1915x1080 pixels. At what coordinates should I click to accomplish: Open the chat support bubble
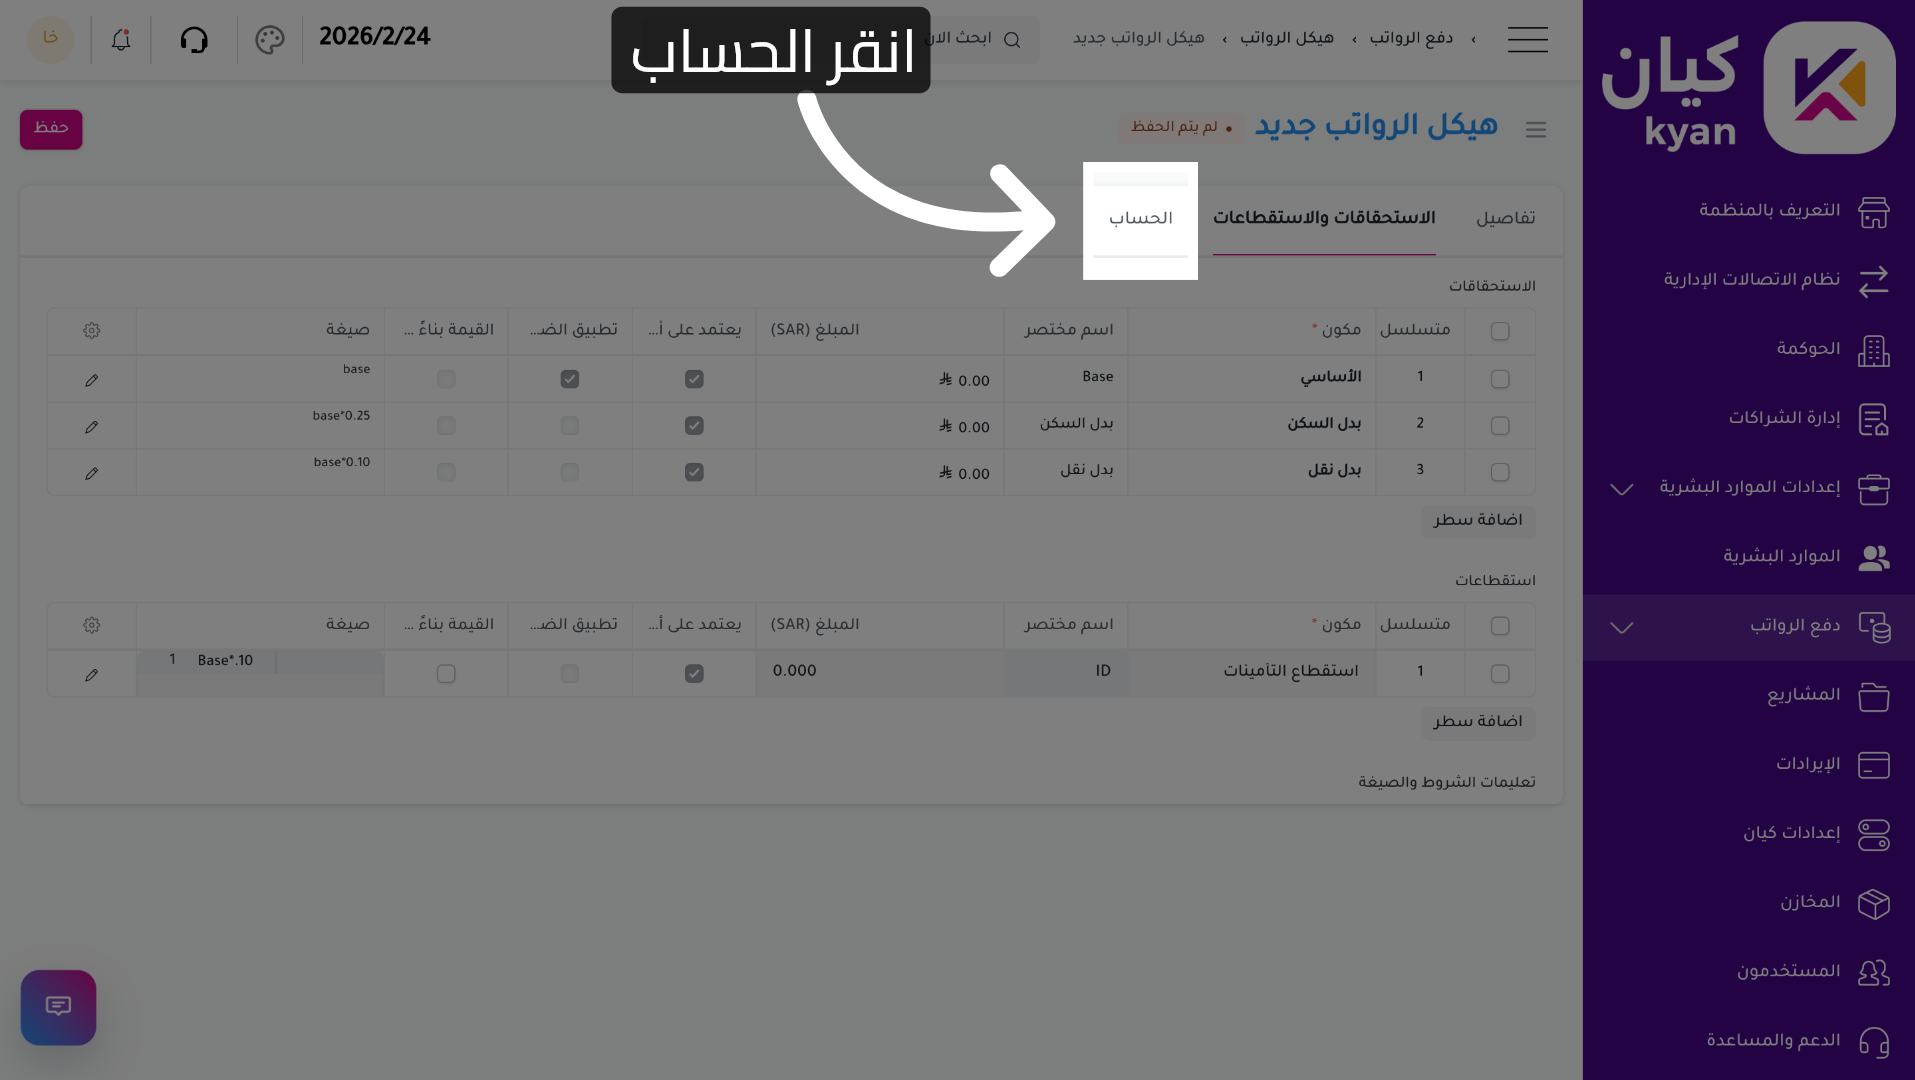point(58,1007)
